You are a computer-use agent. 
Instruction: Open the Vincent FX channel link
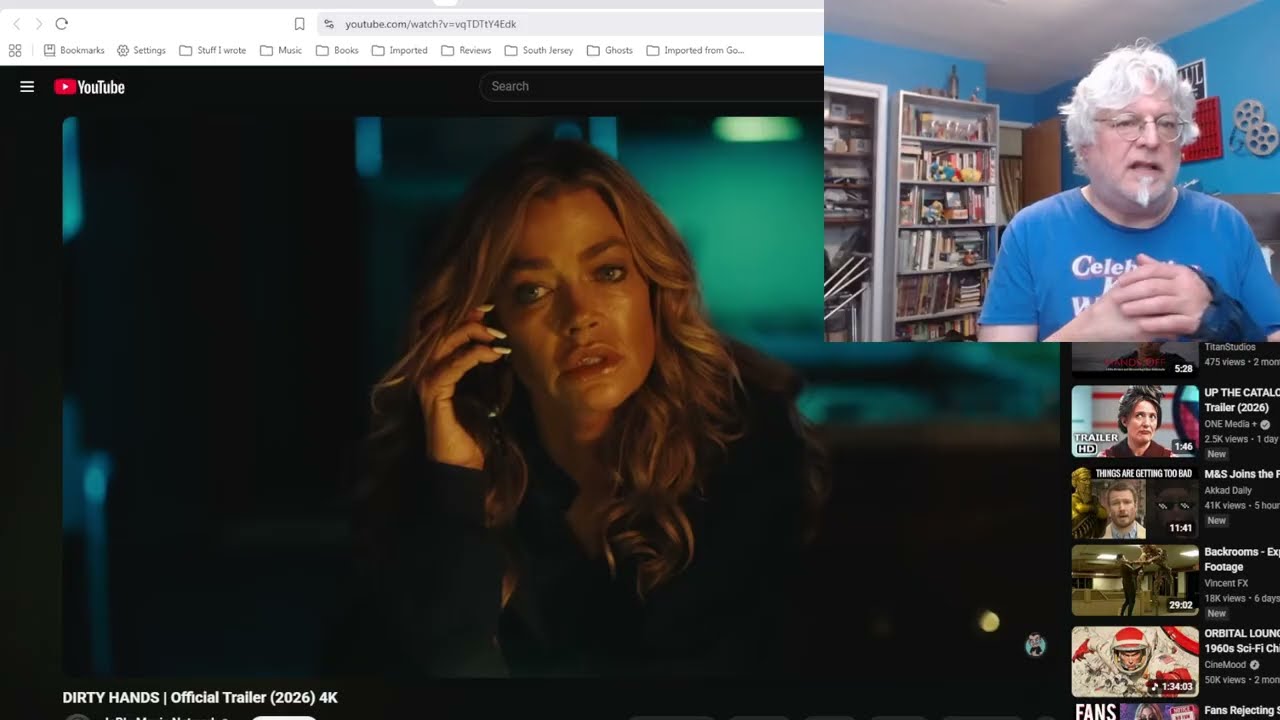coord(1226,583)
